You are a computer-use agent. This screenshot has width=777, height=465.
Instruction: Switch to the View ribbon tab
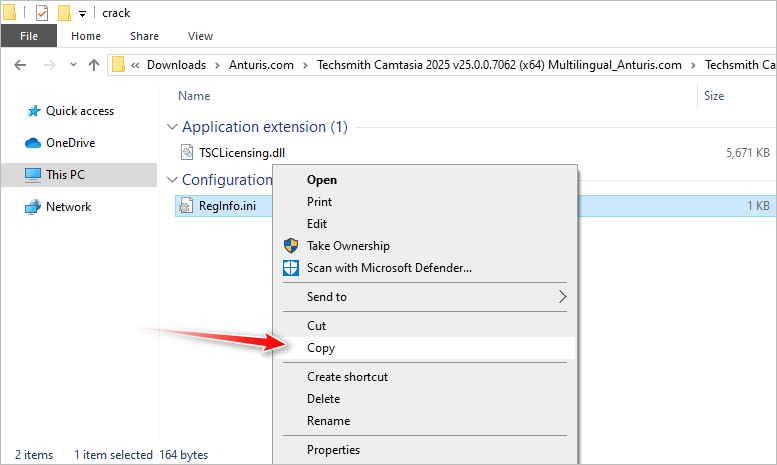200,36
